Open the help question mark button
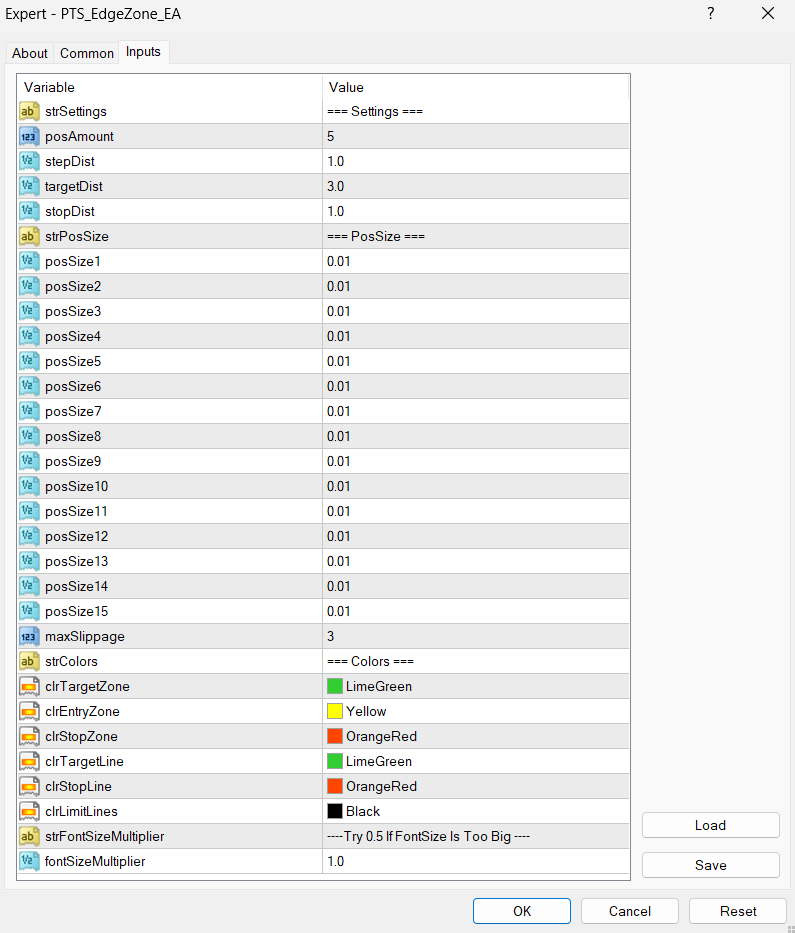The image size is (795, 933). pyautogui.click(x=711, y=14)
